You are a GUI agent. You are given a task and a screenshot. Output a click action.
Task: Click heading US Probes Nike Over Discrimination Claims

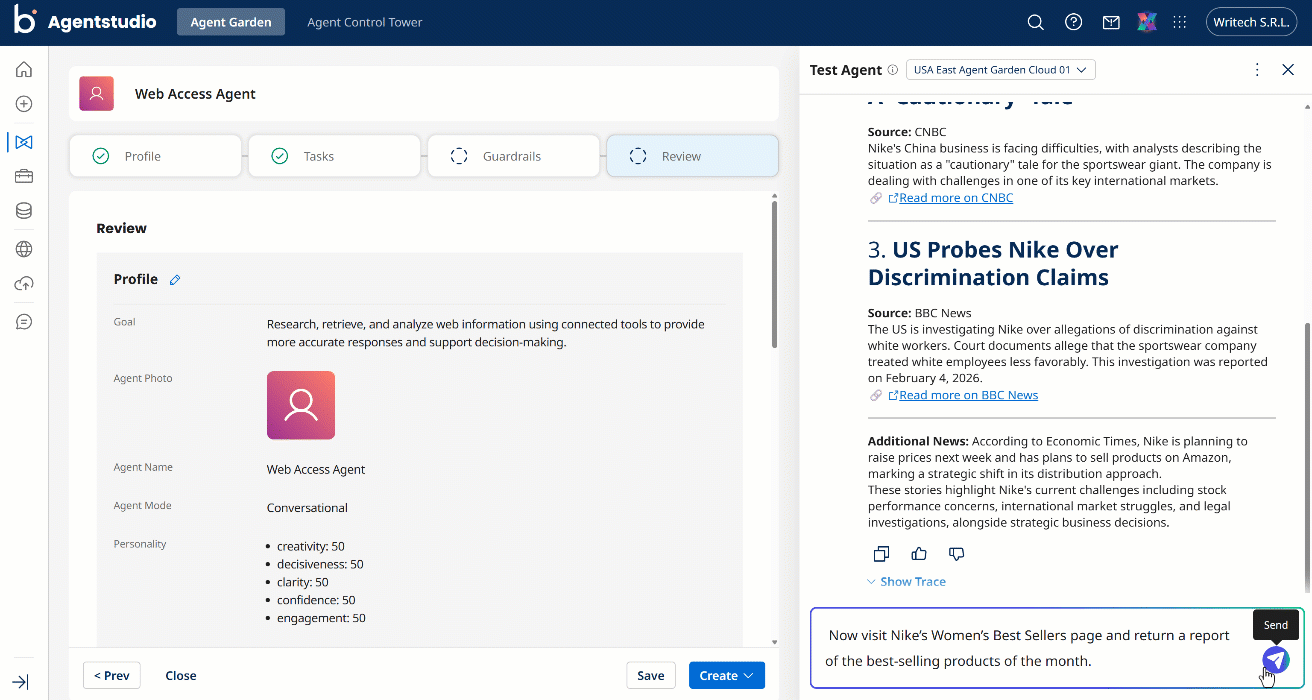click(993, 263)
